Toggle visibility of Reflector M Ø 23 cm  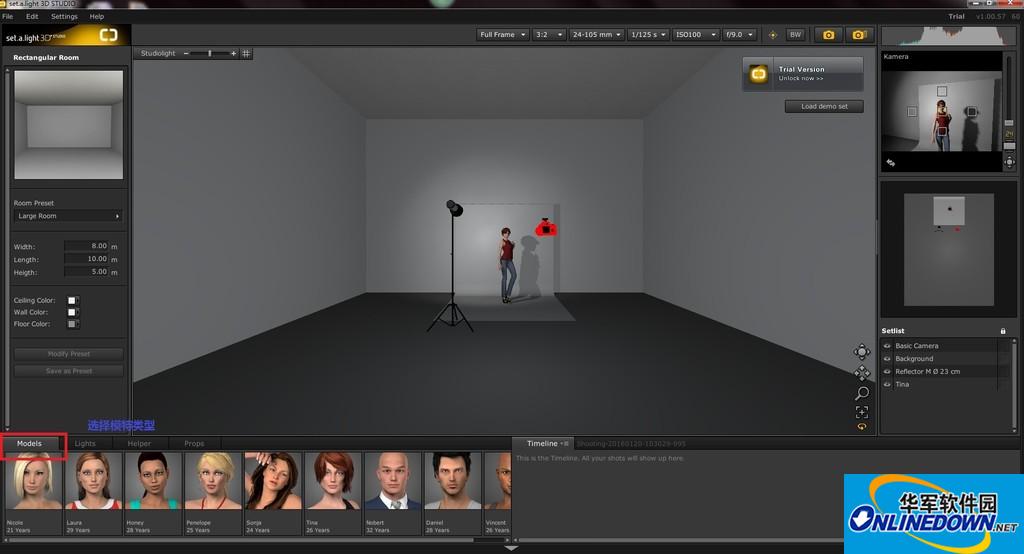pos(887,372)
